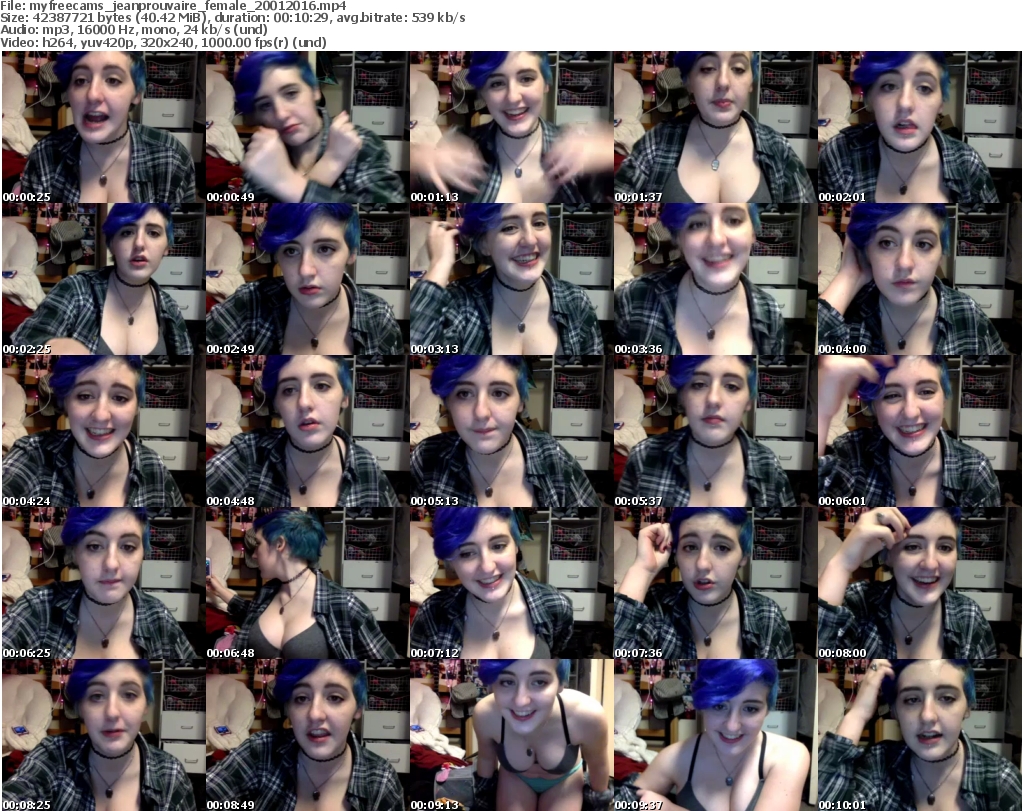Click the frame stamped 00:07:12
The image size is (1024, 811).
[511, 583]
